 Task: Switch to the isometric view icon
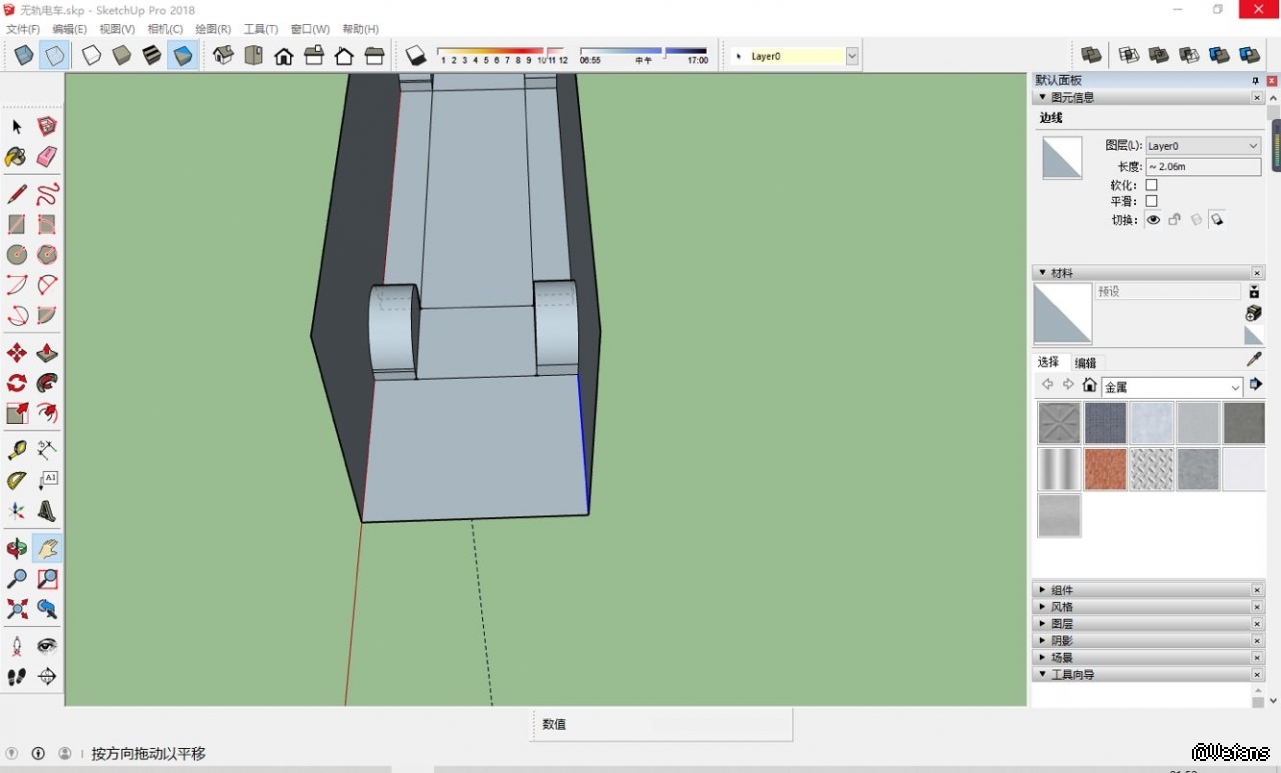[x=223, y=56]
